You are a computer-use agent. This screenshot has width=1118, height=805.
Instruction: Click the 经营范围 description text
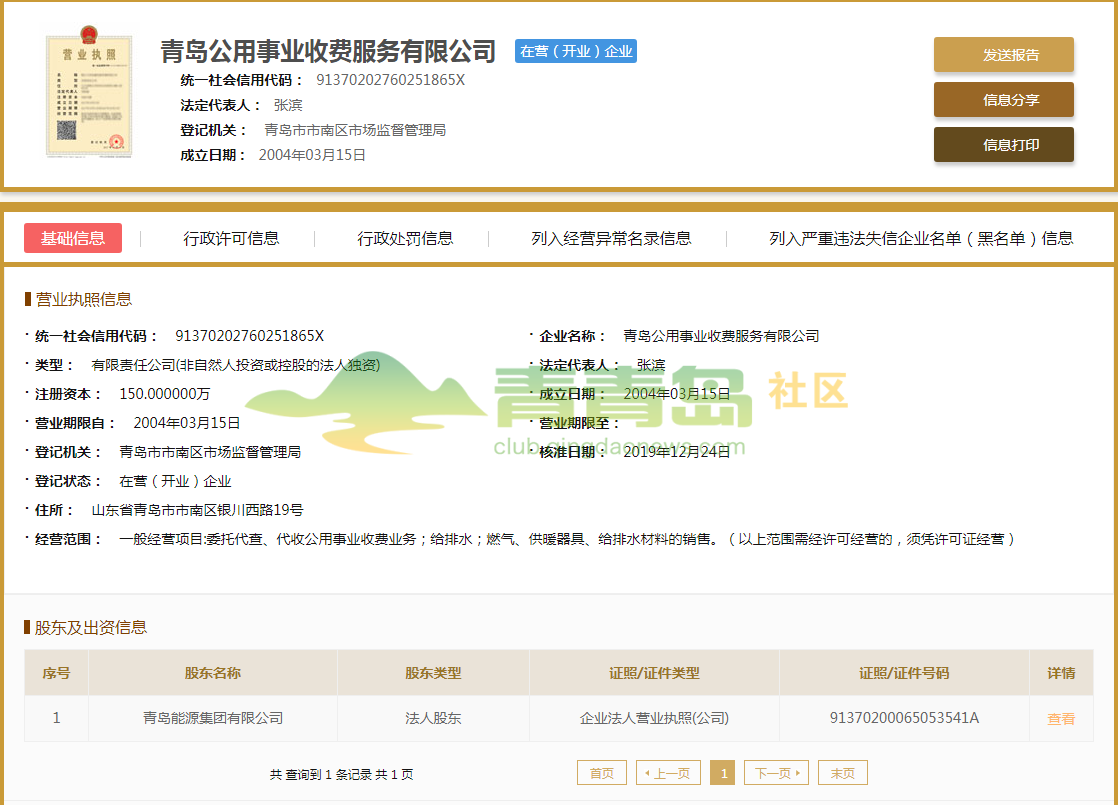point(567,539)
